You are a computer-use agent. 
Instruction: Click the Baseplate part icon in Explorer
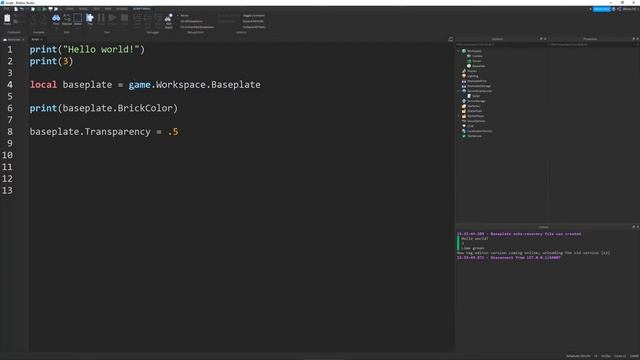(469, 66)
